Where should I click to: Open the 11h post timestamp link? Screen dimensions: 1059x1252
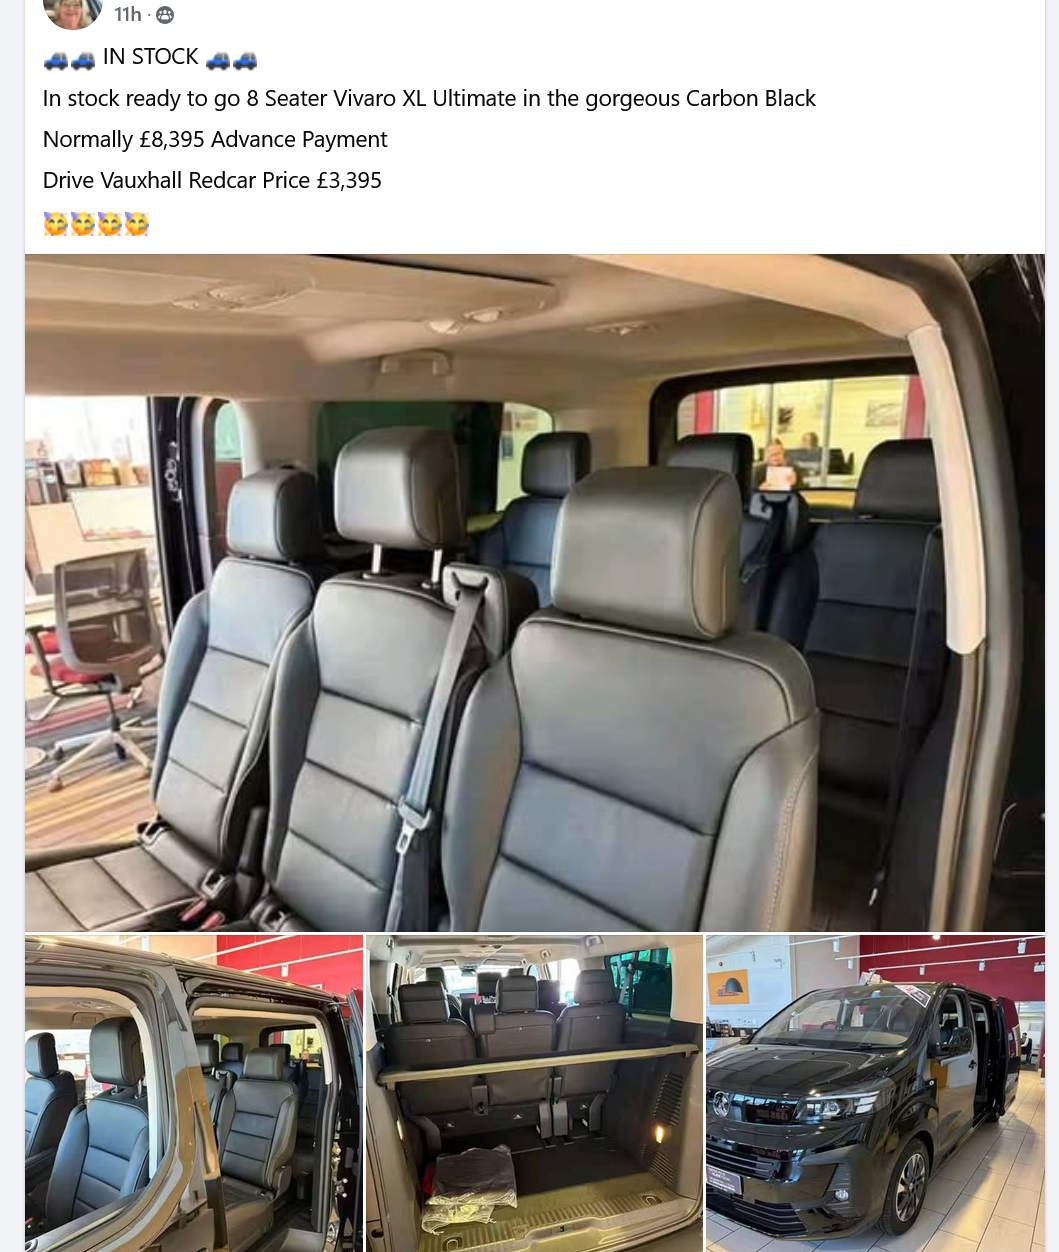(127, 14)
